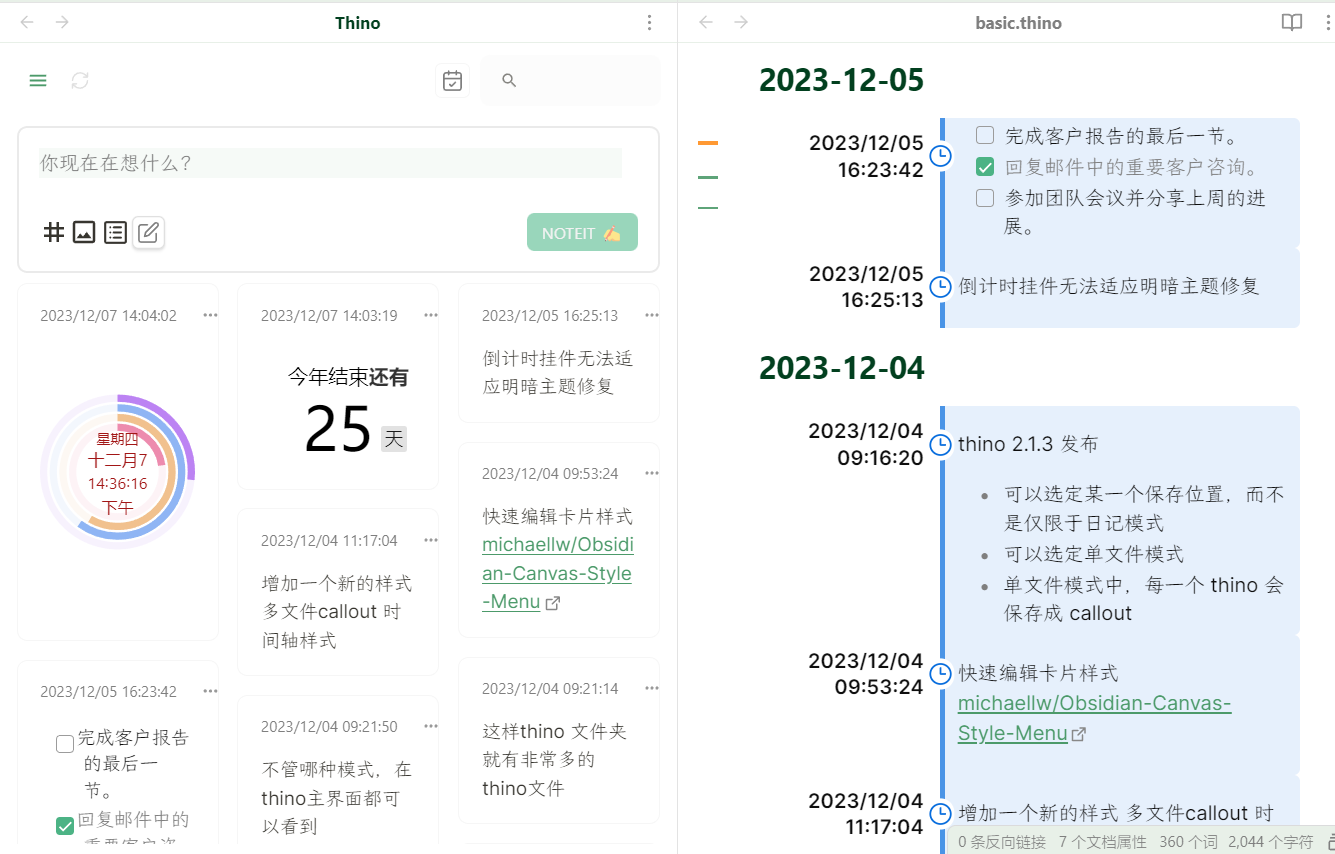Open basic.thino pane more options menu
Screen dimensions: 1335x854
[1329, 22]
